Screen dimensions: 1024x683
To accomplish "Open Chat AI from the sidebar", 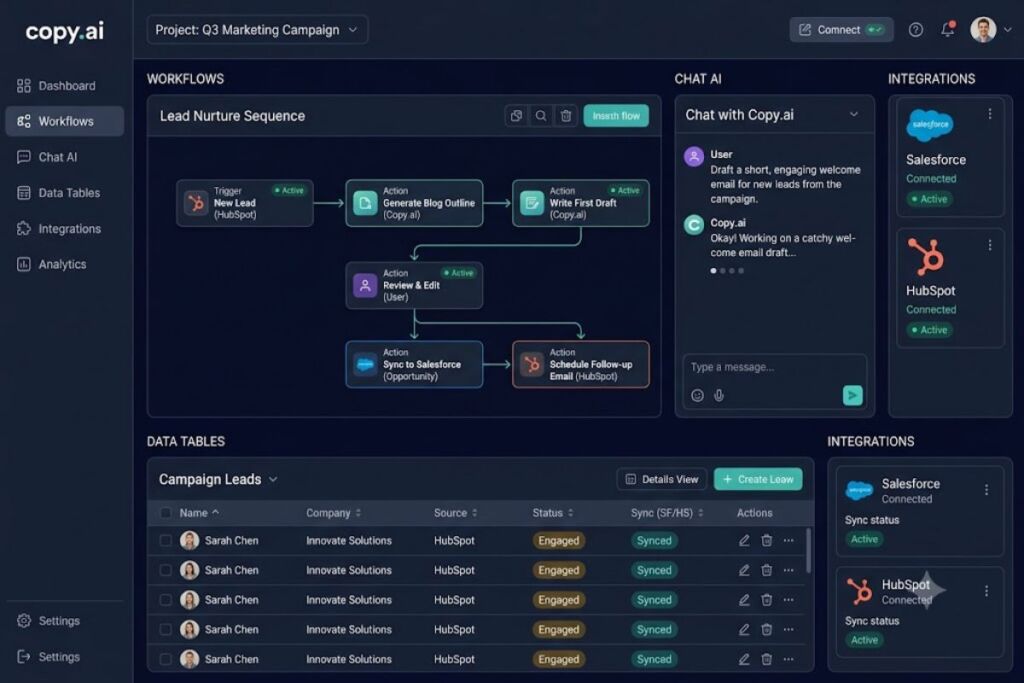I will click(x=64, y=157).
